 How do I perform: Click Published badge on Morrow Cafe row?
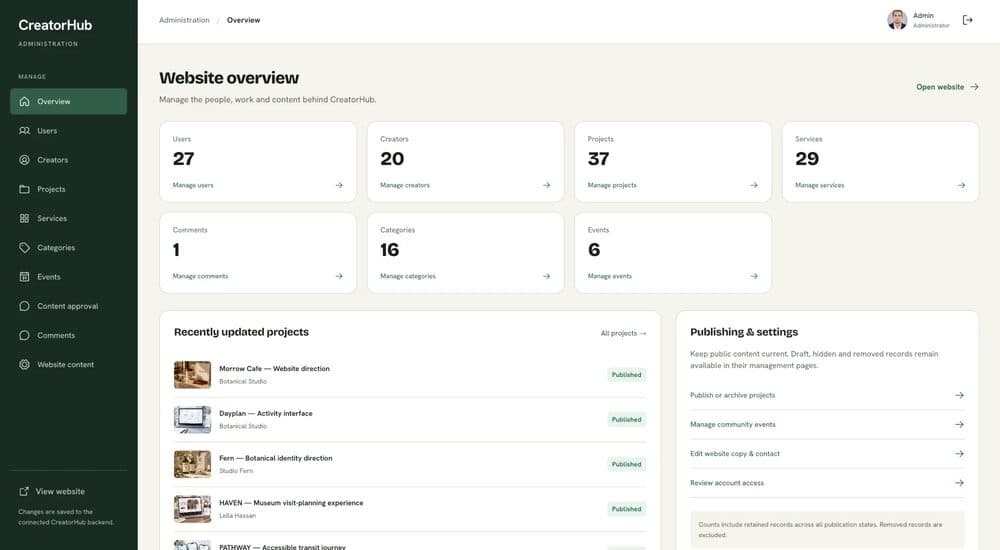pyautogui.click(x=626, y=375)
